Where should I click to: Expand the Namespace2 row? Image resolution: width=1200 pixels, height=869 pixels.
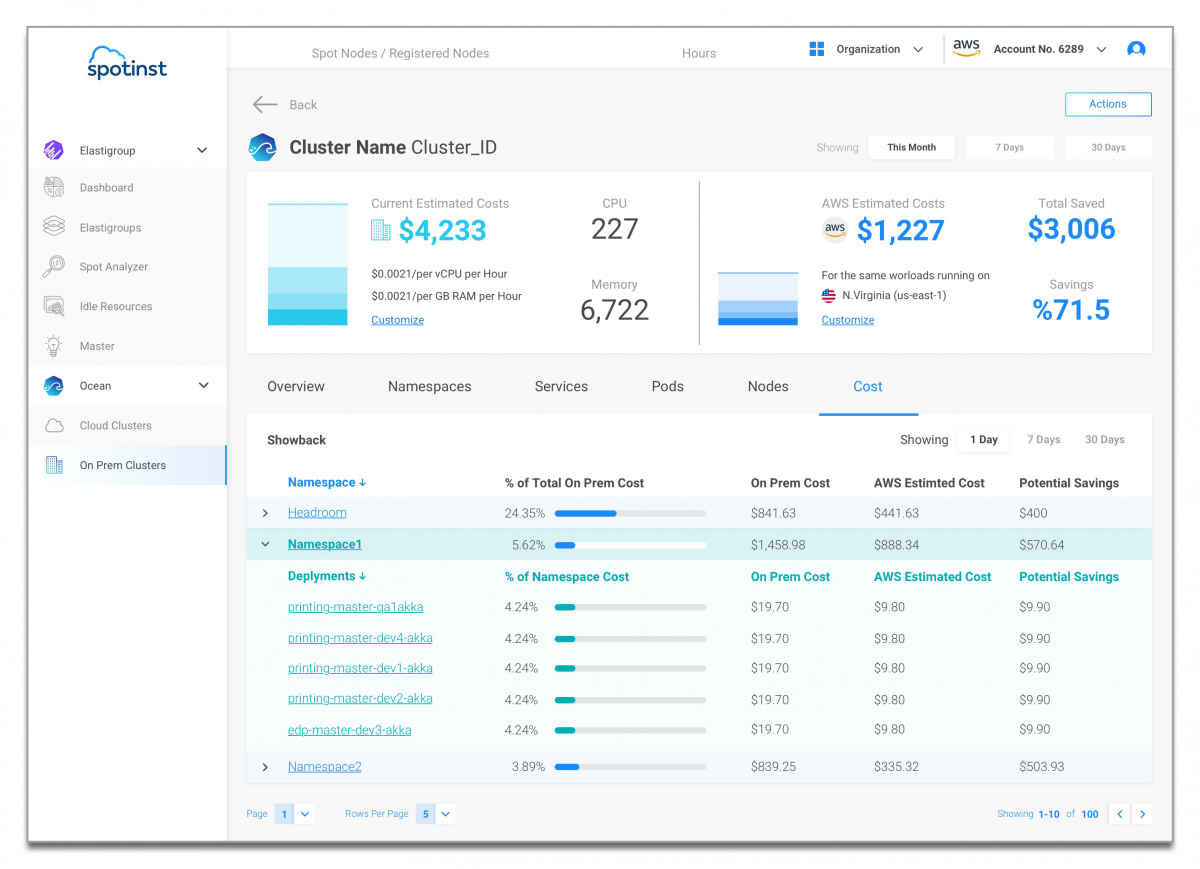point(265,767)
